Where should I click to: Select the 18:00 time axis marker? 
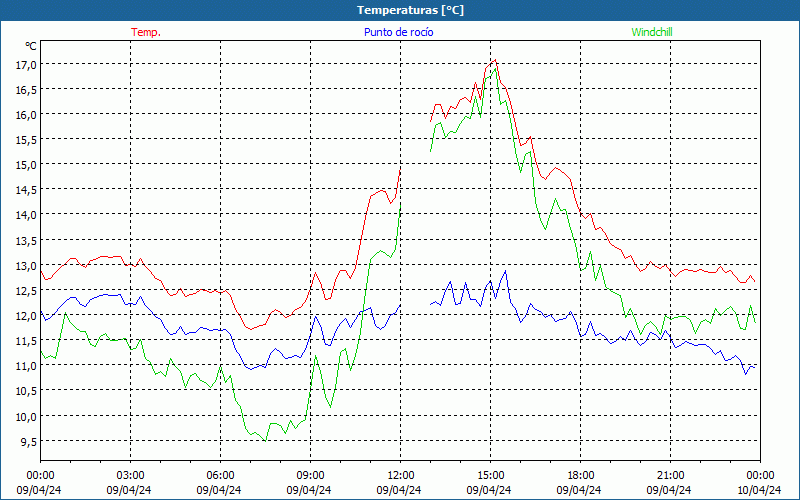coord(580,475)
